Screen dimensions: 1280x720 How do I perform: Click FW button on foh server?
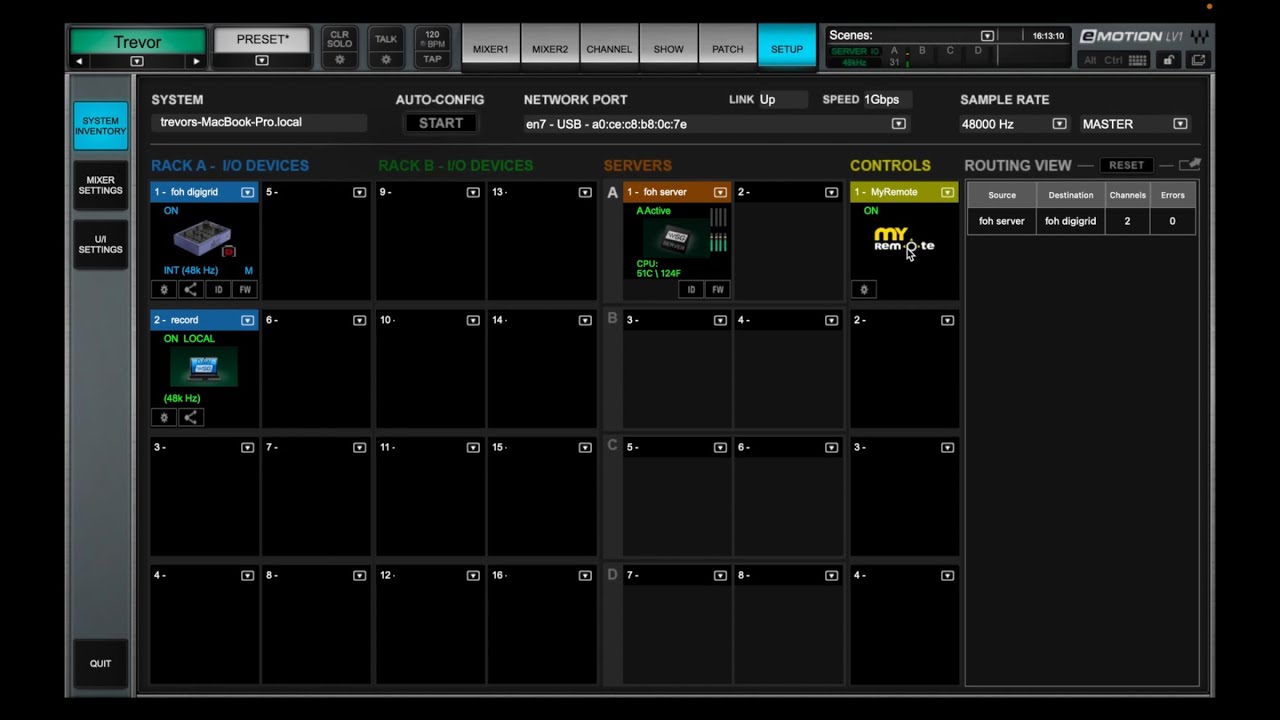coord(717,289)
